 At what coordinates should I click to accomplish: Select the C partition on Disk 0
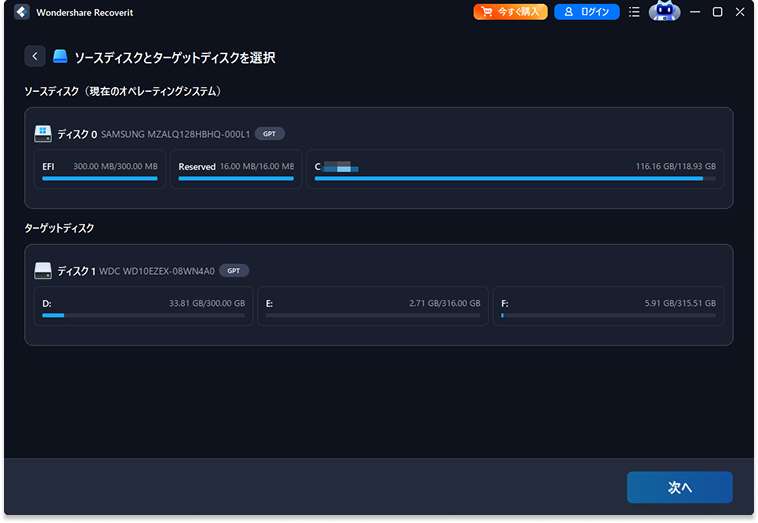pos(515,170)
